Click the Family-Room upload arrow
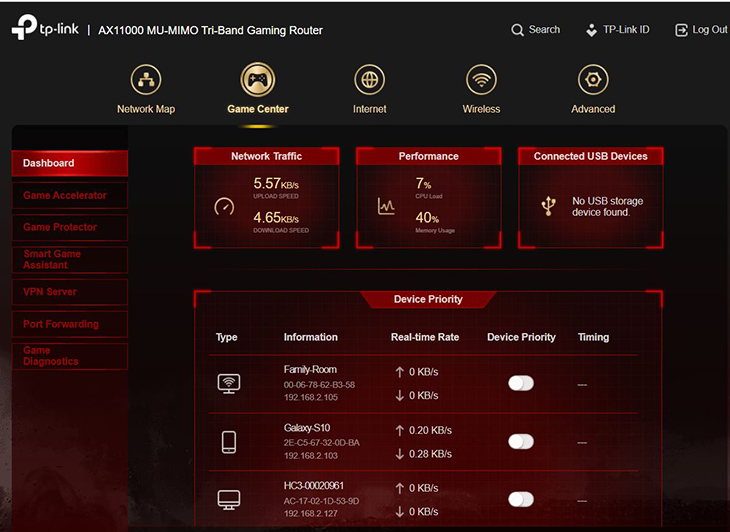The height and width of the screenshot is (532, 730). [399, 372]
